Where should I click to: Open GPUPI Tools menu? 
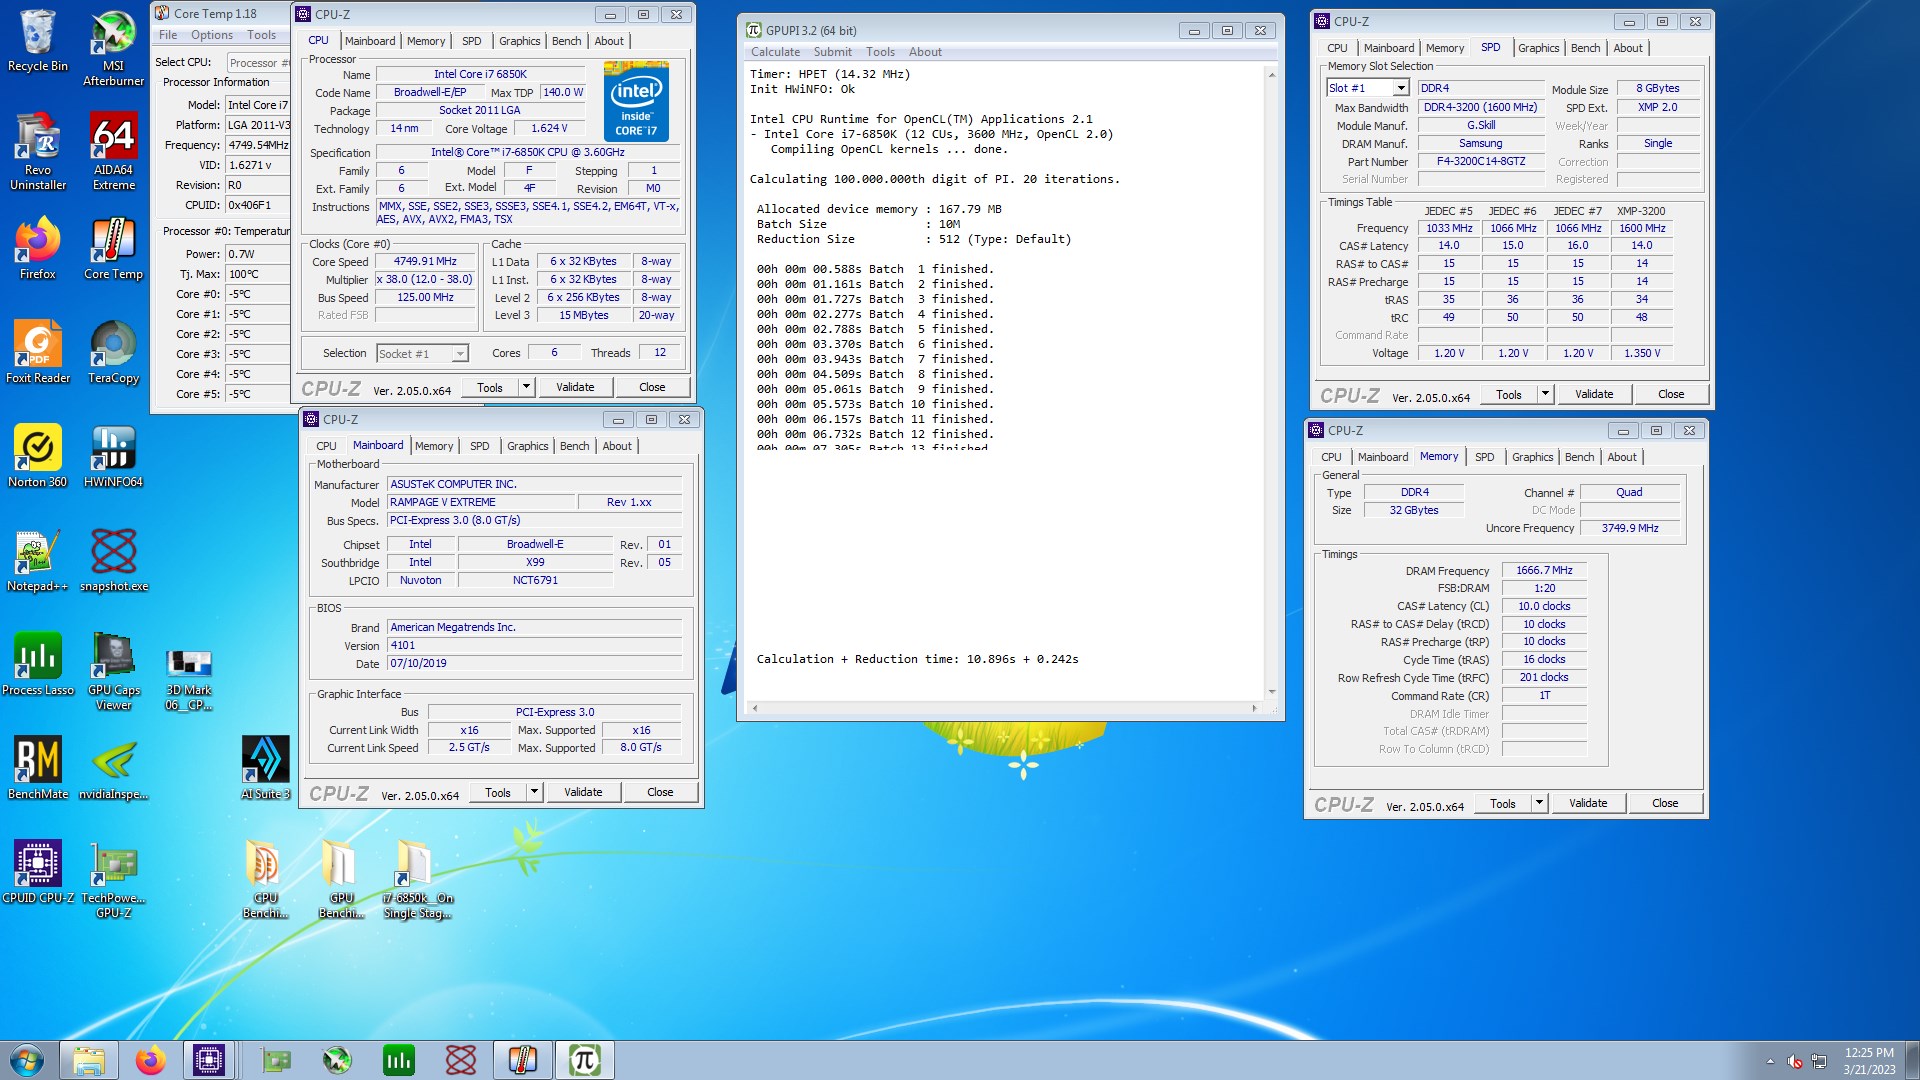tap(880, 52)
